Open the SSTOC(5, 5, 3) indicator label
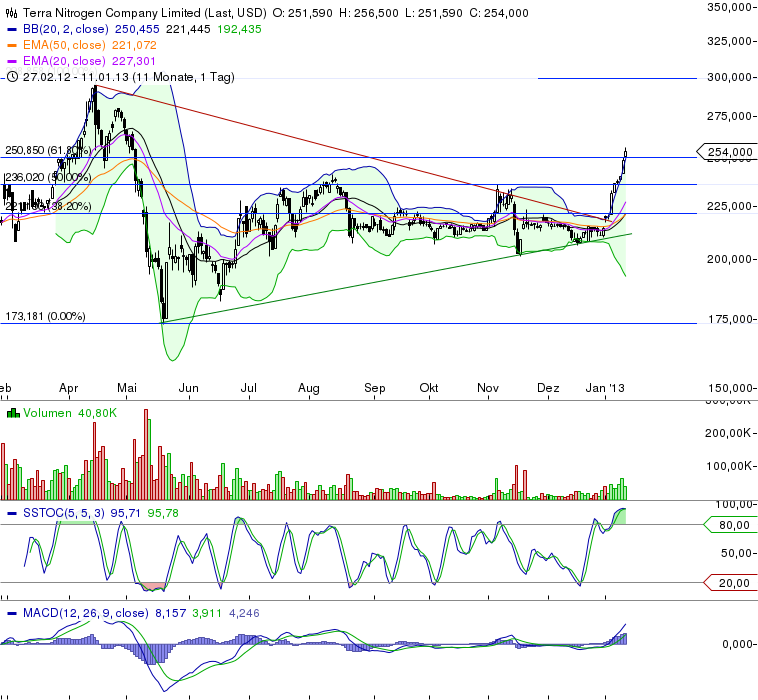758x700 pixels. tap(62, 513)
